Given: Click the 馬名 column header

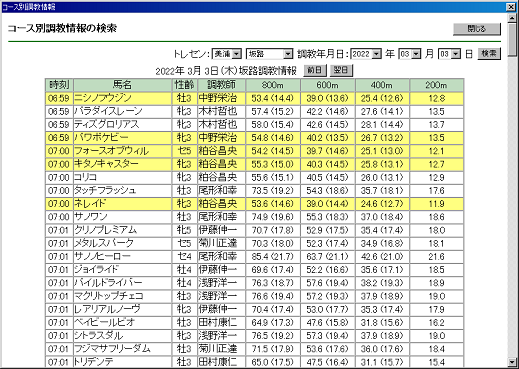Looking at the screenshot, I should coord(122,85).
